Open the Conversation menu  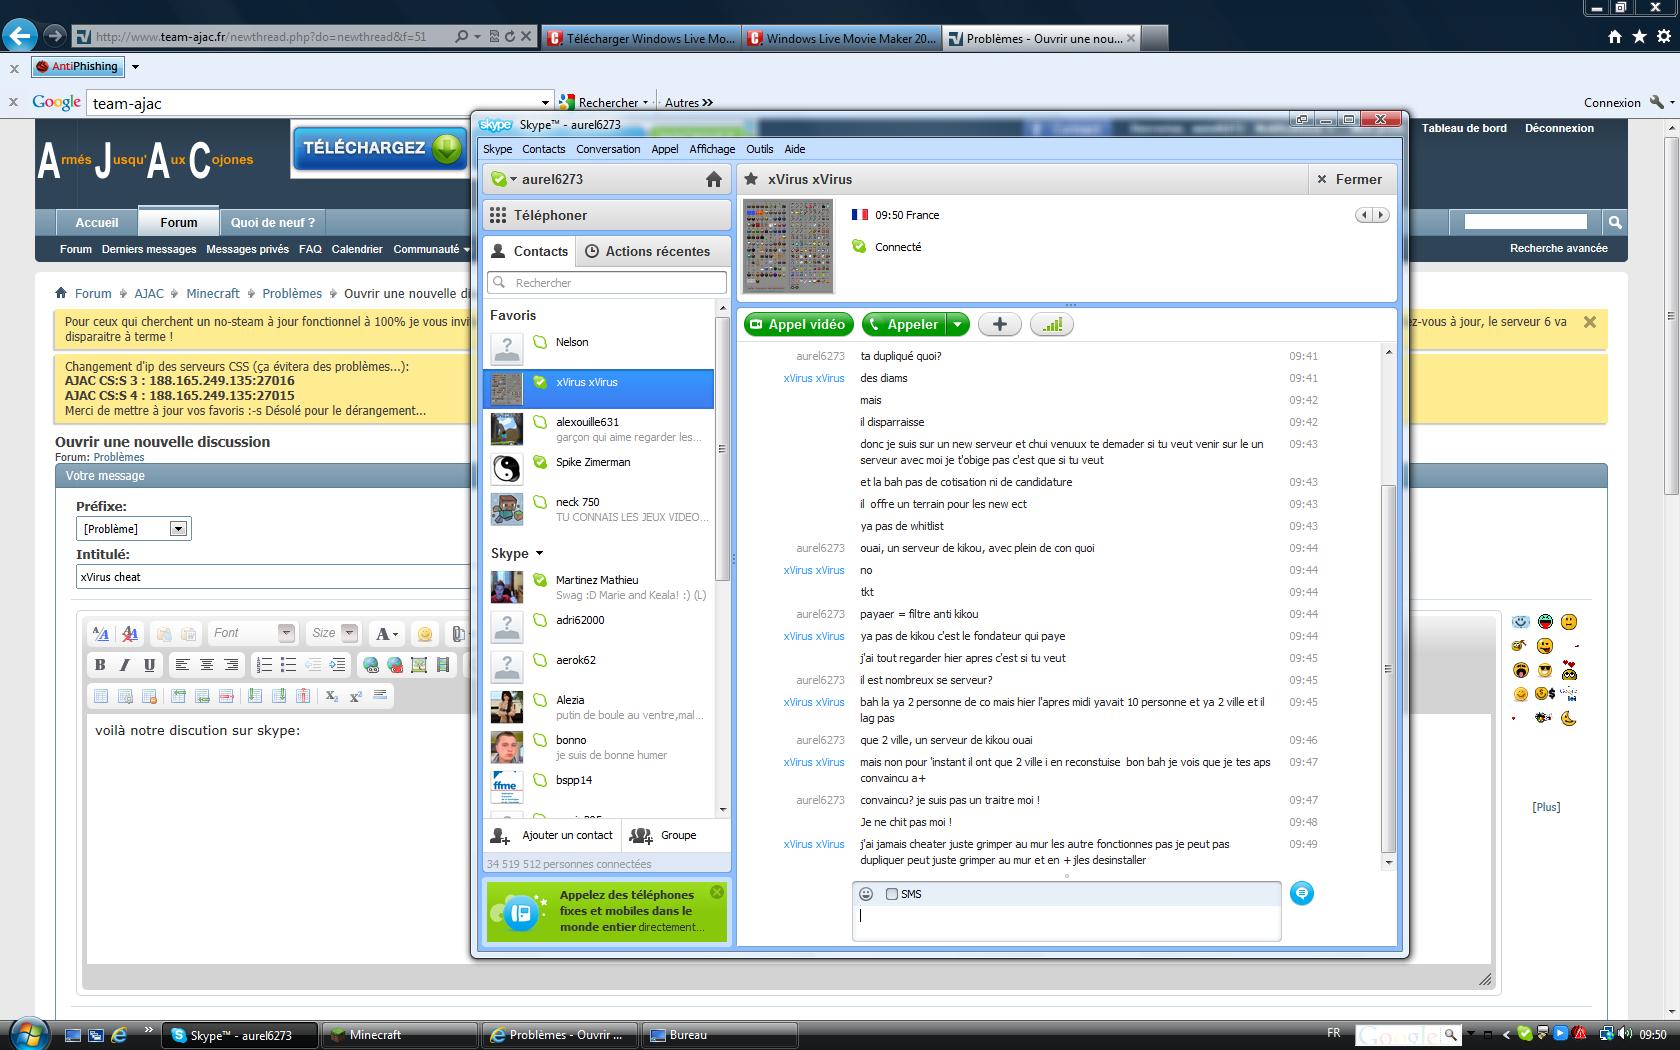(x=608, y=149)
